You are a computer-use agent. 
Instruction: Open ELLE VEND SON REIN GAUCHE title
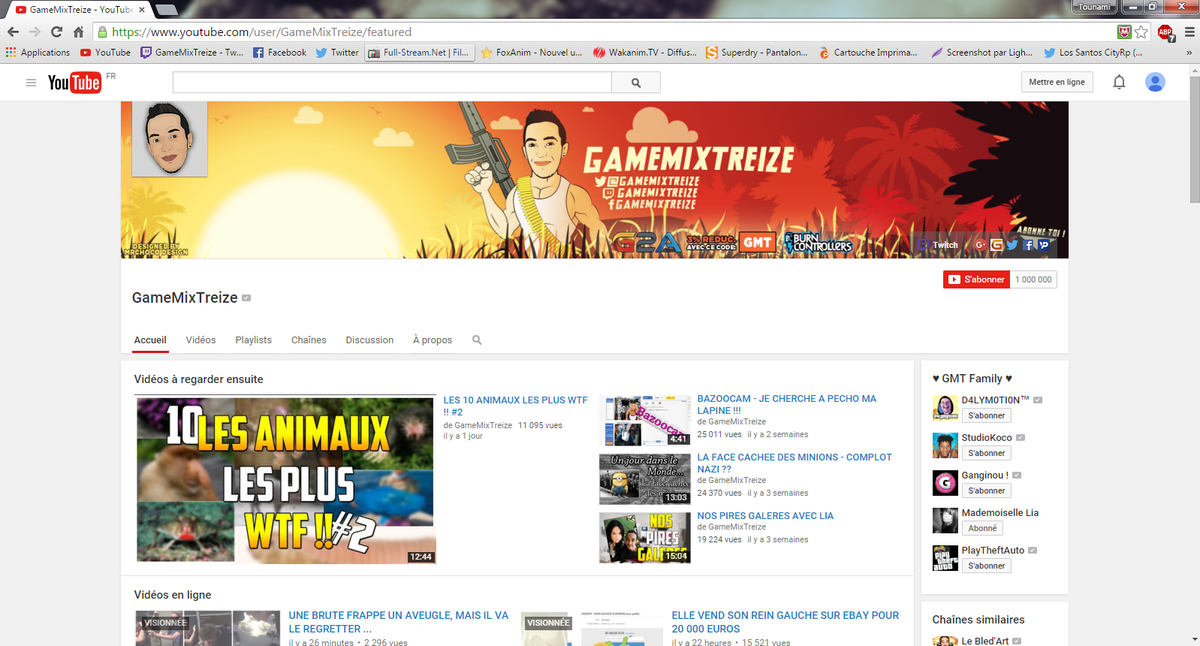click(x=785, y=622)
